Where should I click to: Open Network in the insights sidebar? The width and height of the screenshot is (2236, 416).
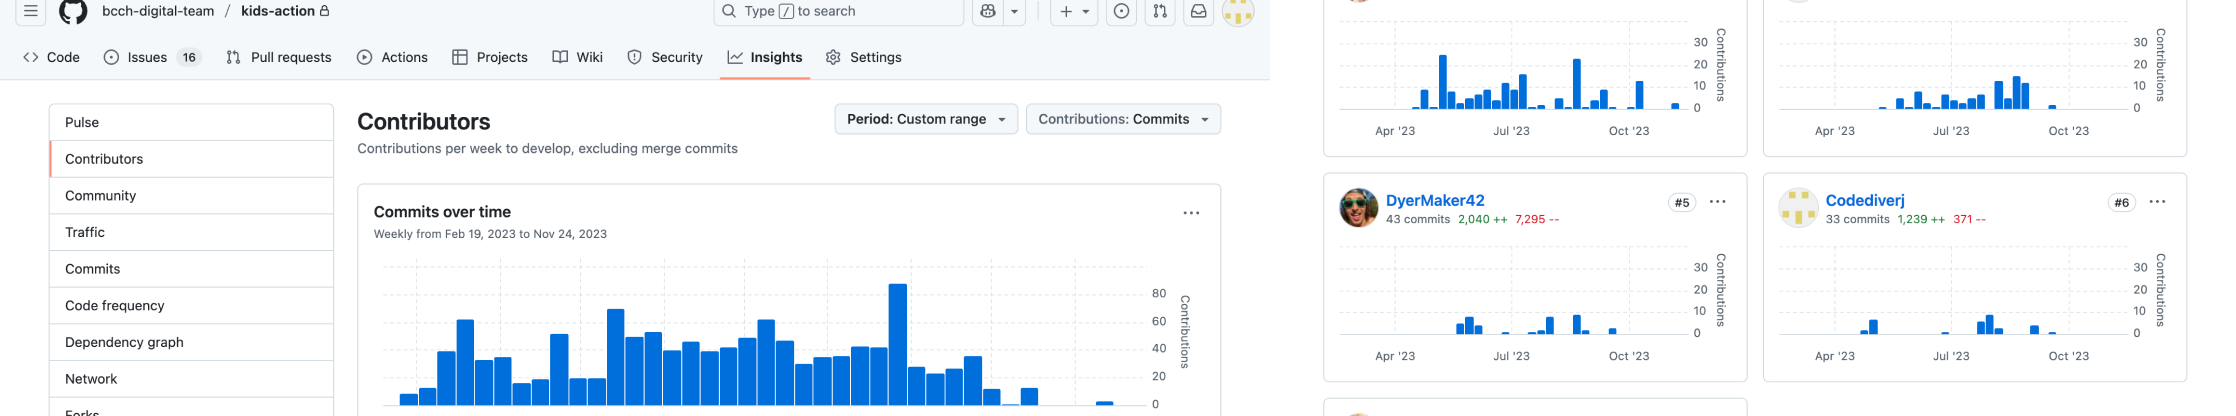click(x=191, y=379)
